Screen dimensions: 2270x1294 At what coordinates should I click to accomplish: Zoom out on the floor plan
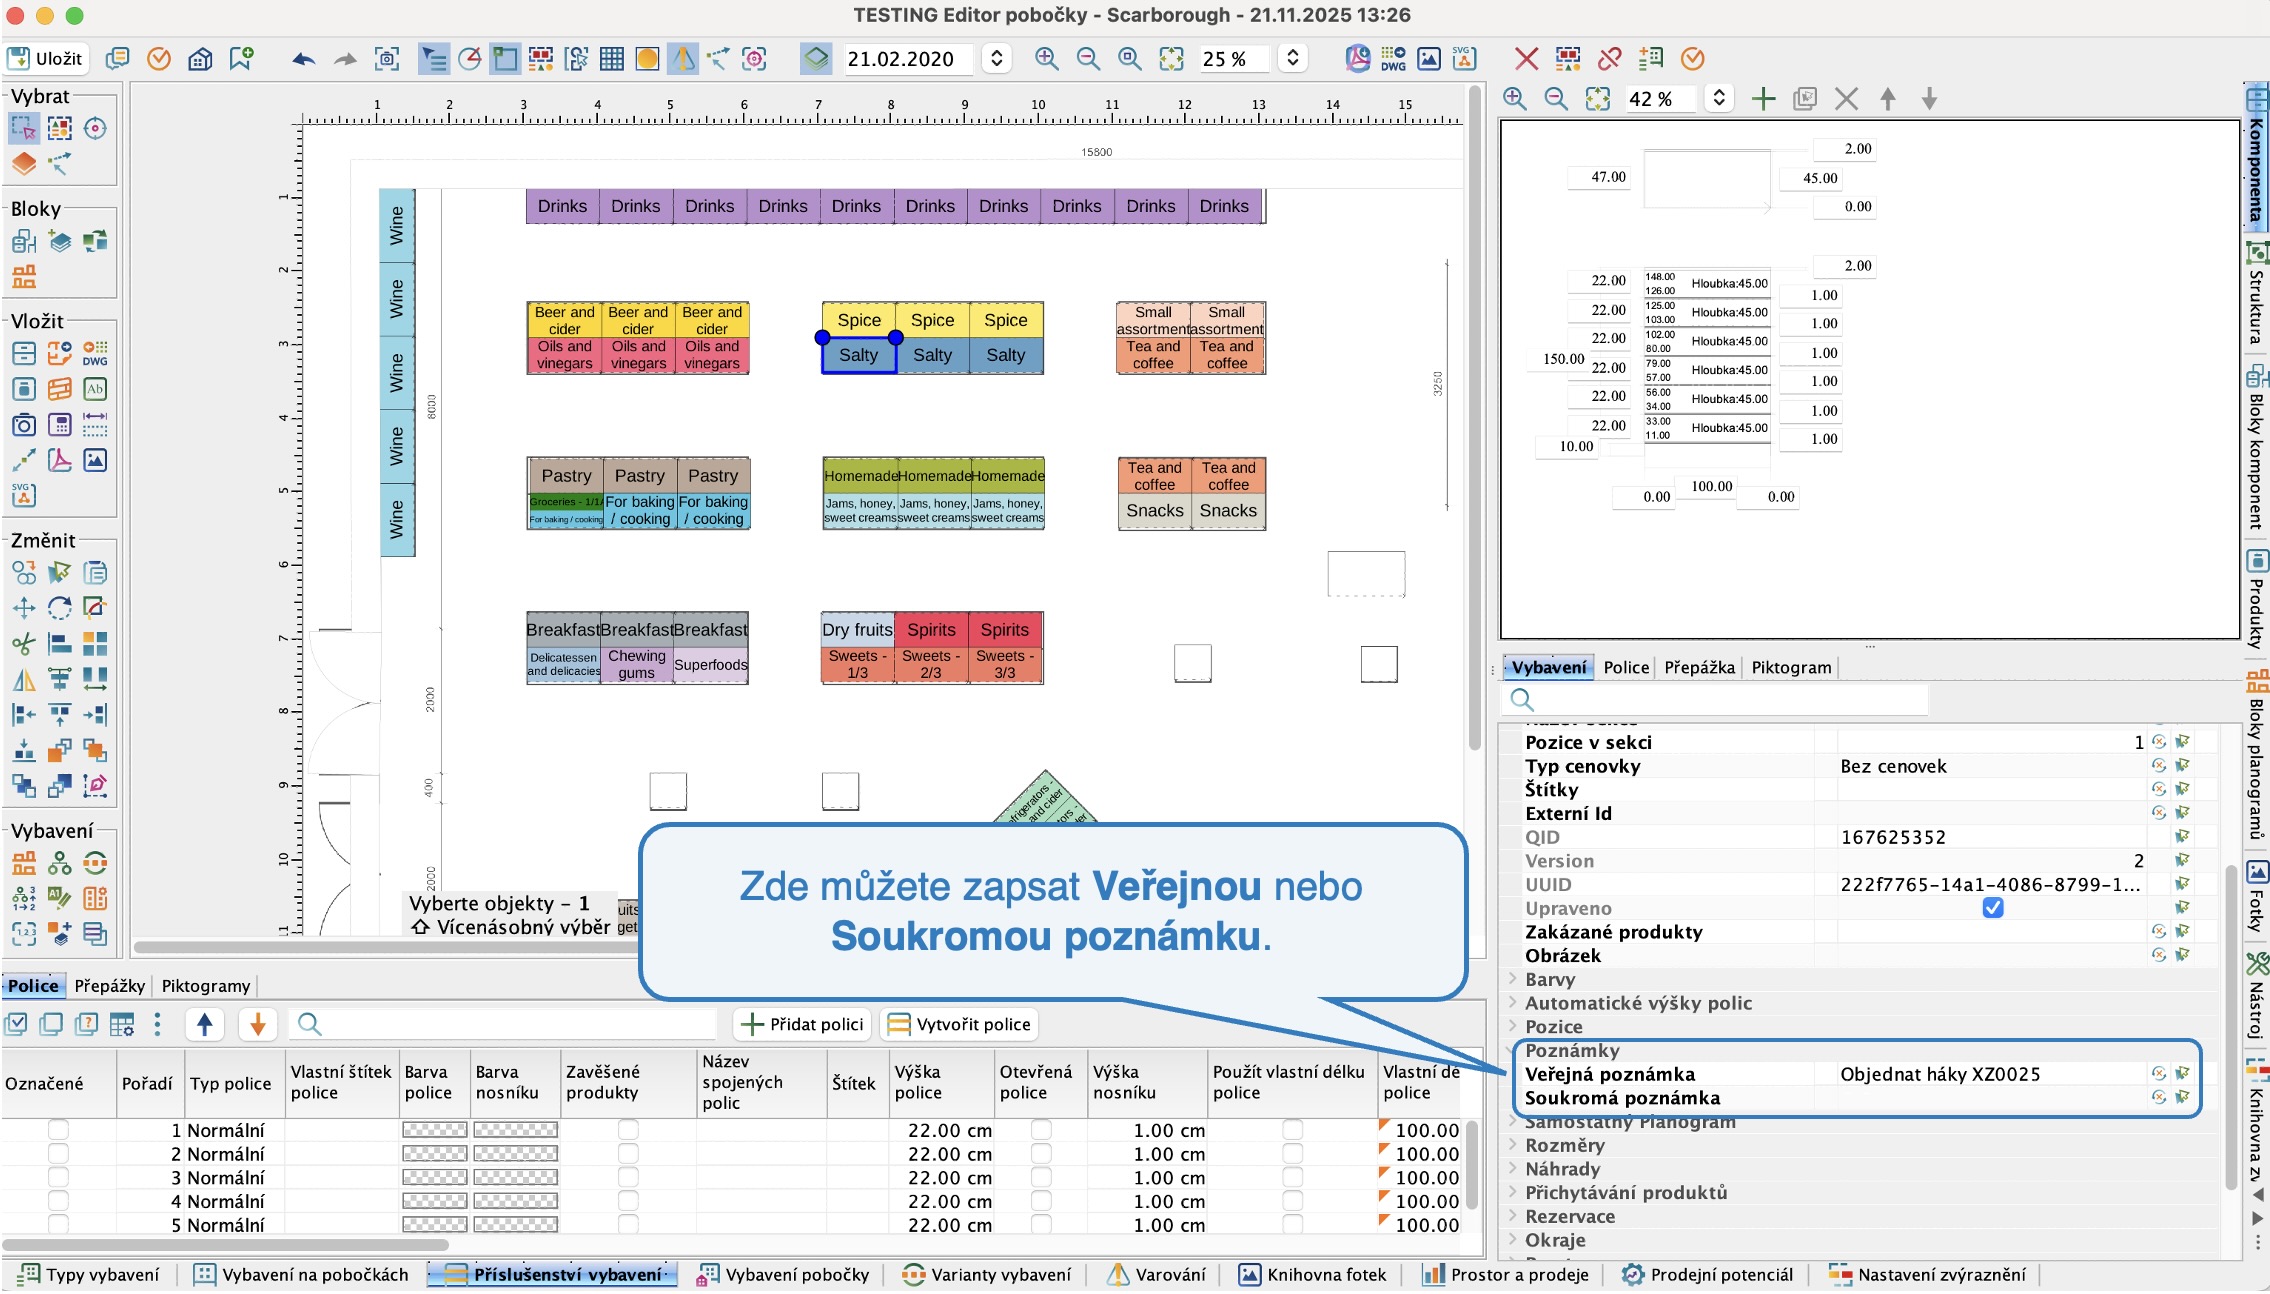click(x=1088, y=59)
